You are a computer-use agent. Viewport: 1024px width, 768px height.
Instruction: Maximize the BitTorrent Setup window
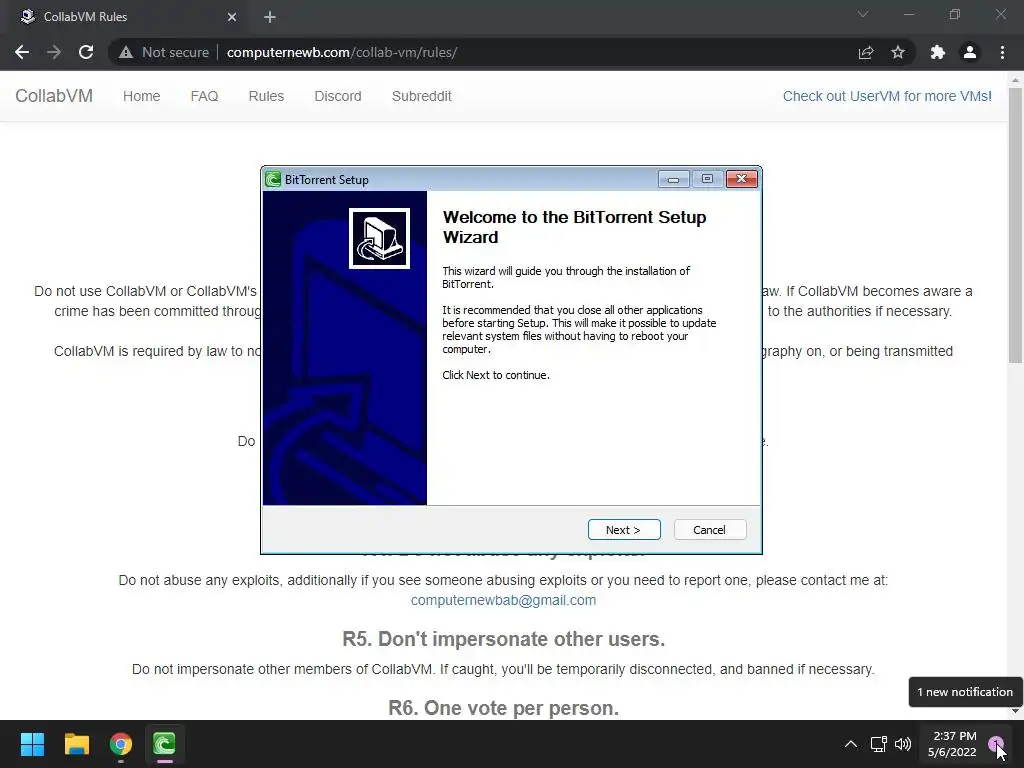pos(707,179)
